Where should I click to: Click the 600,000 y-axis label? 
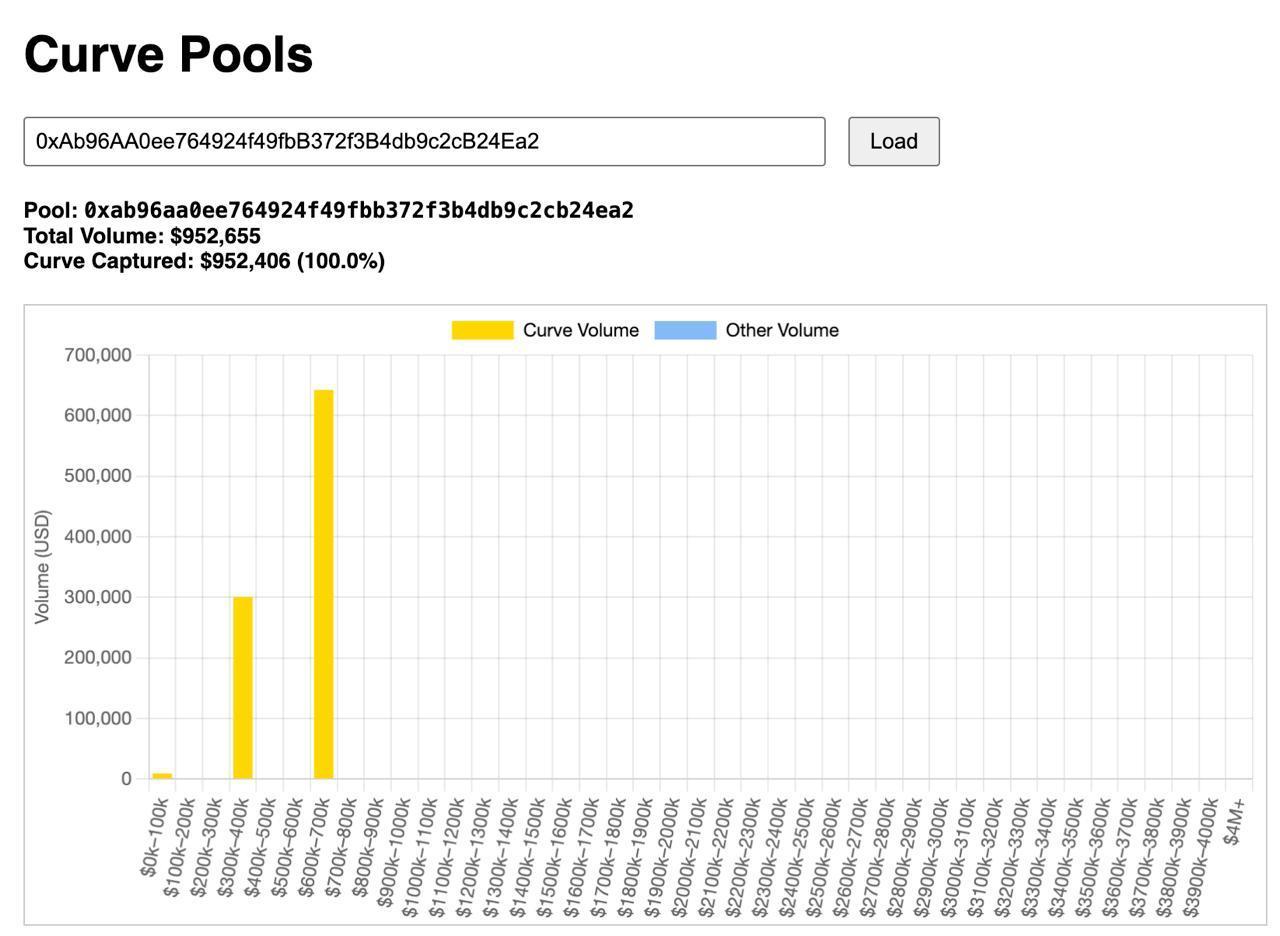[97, 415]
